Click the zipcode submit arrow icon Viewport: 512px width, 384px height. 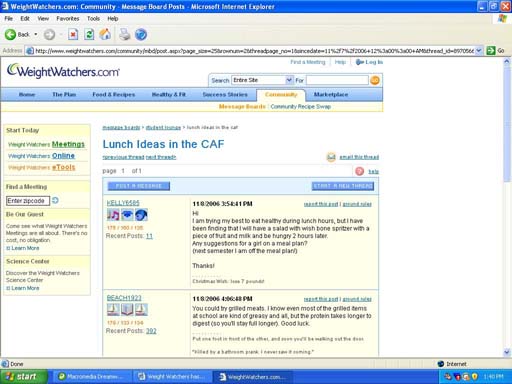tap(55, 200)
